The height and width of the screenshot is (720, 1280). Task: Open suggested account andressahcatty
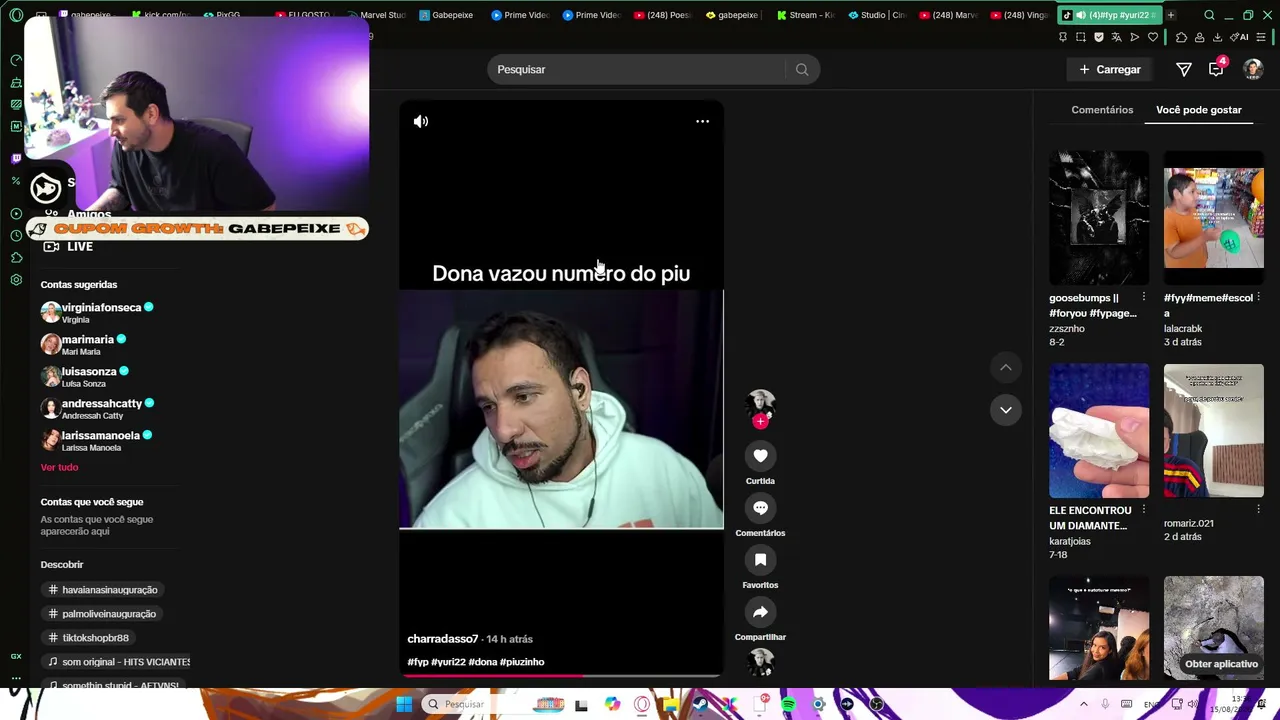[97, 409]
